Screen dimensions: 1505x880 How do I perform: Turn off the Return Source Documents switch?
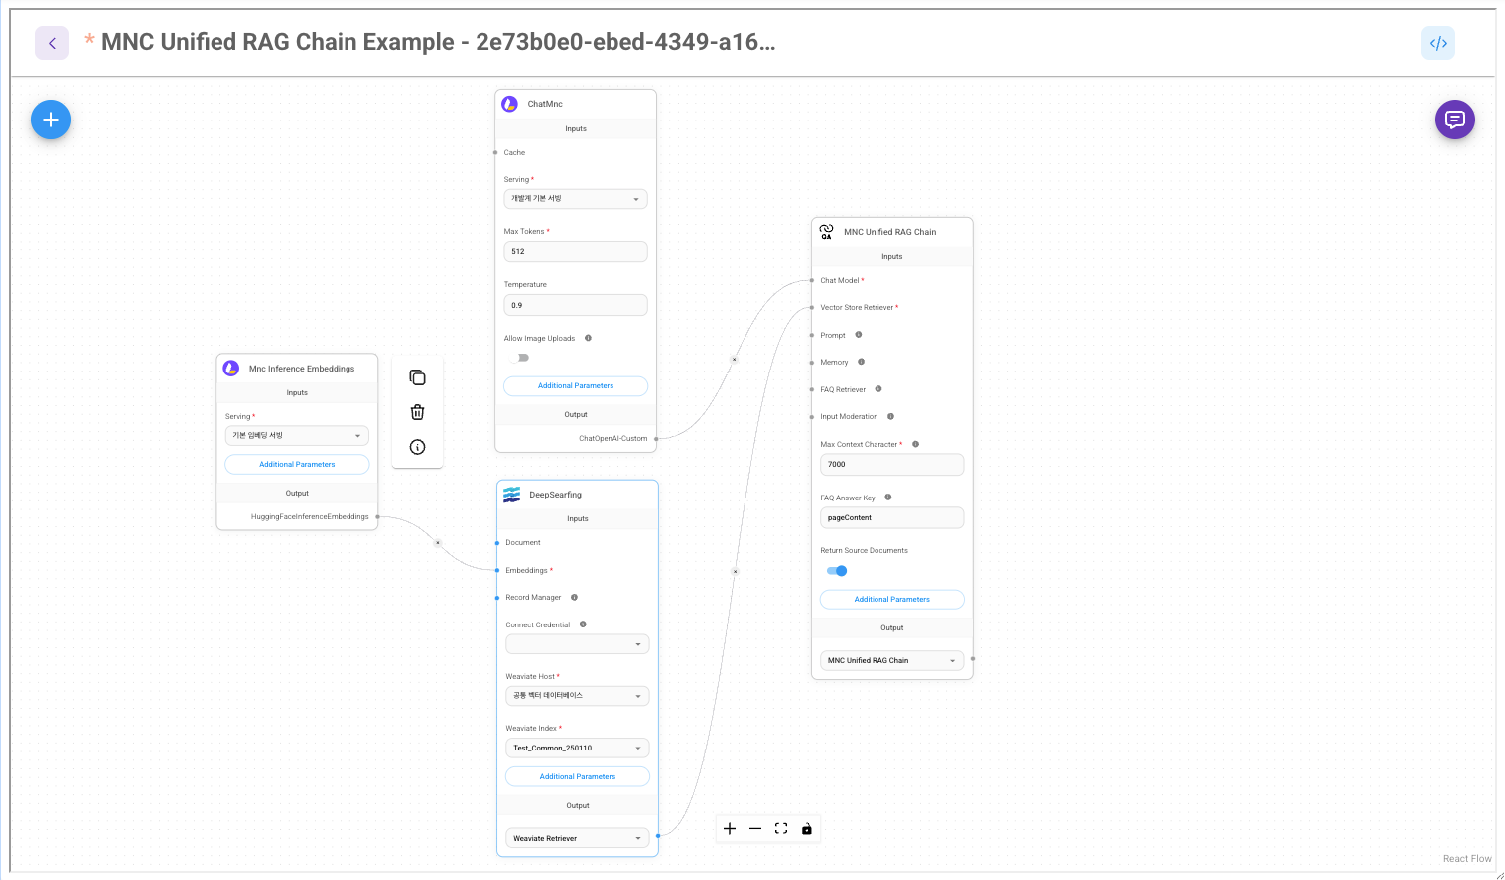point(837,571)
